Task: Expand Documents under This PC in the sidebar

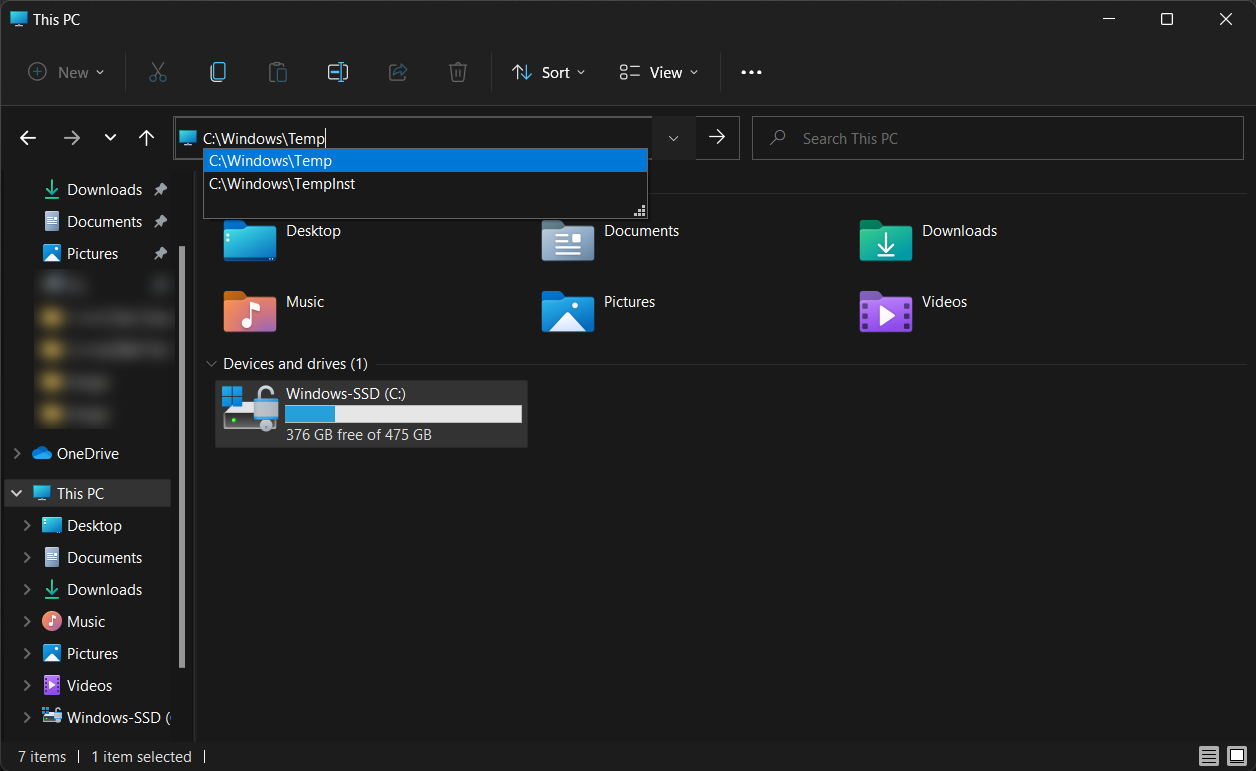Action: click(x=27, y=557)
